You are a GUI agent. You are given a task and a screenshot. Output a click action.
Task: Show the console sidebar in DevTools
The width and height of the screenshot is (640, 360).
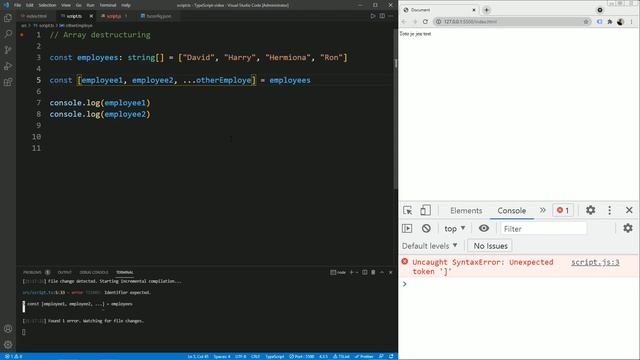pos(407,229)
